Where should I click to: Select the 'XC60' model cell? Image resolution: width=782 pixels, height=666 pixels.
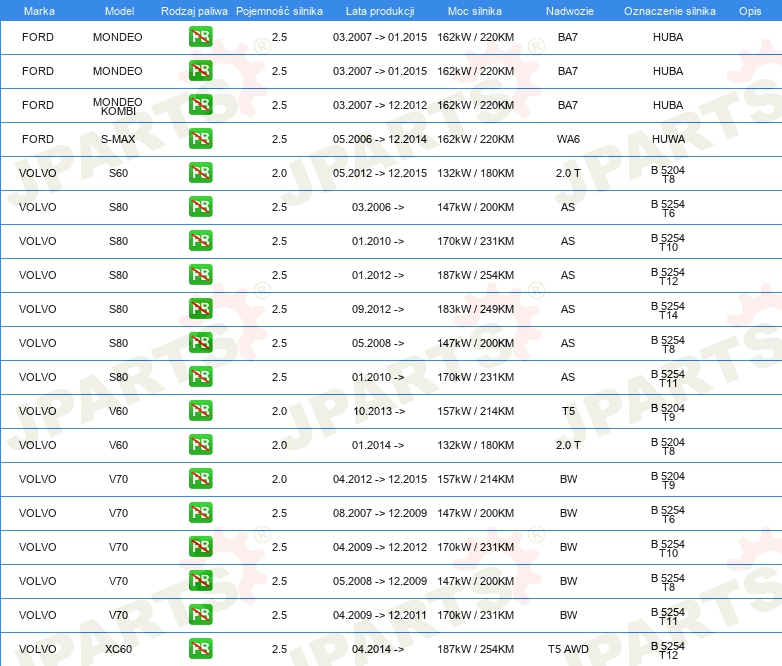pos(118,649)
